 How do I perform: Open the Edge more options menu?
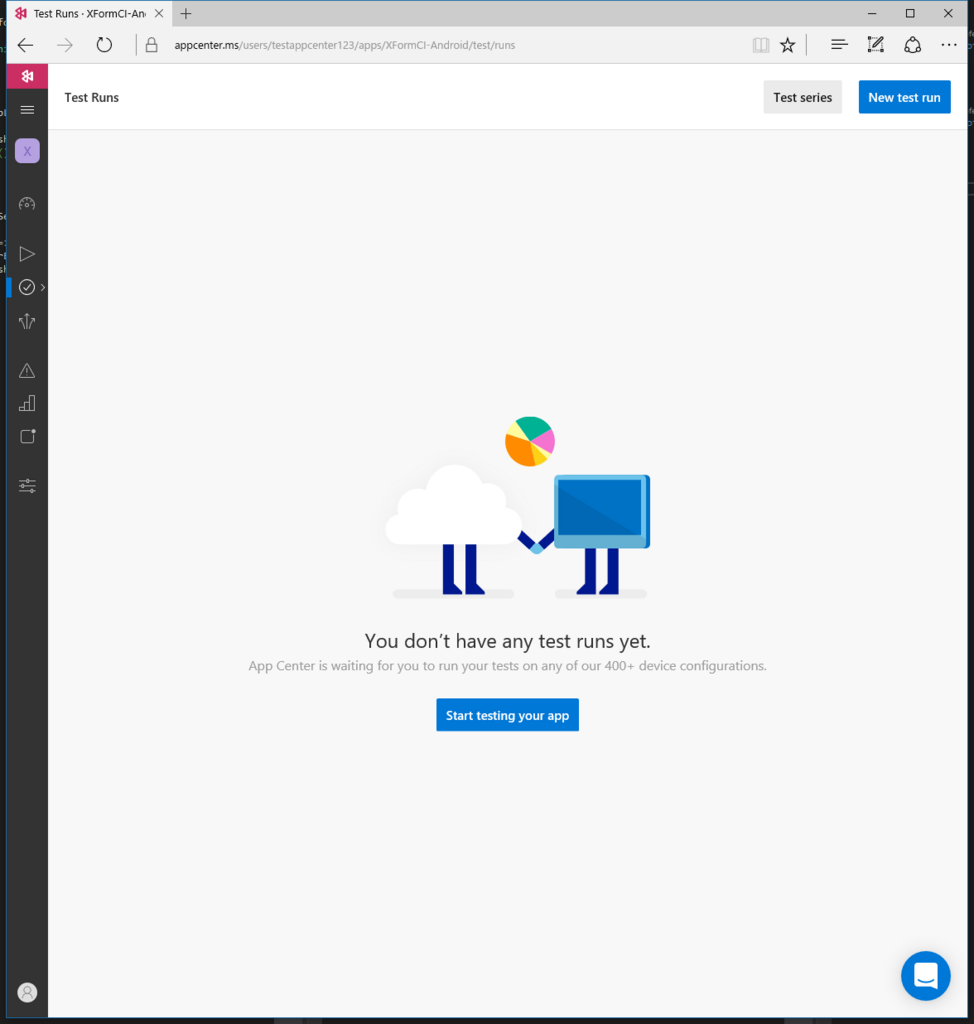[x=949, y=45]
